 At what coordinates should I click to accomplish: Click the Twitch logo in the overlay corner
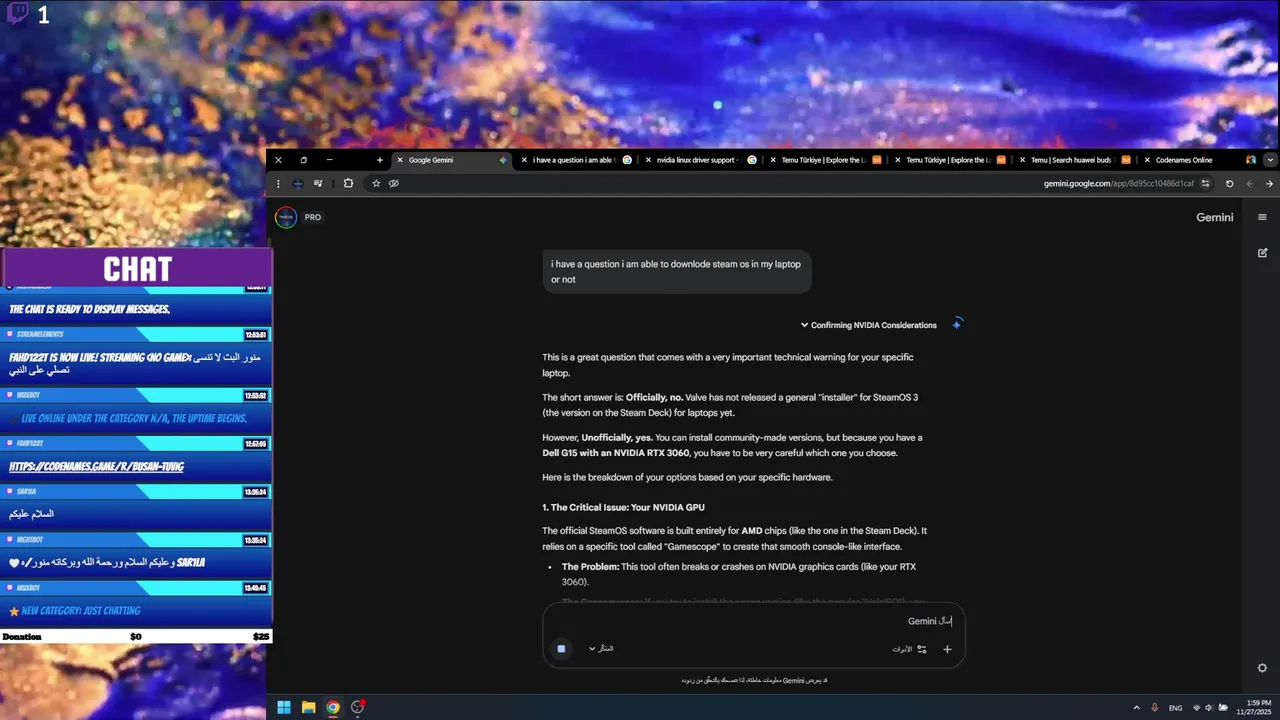click(17, 15)
